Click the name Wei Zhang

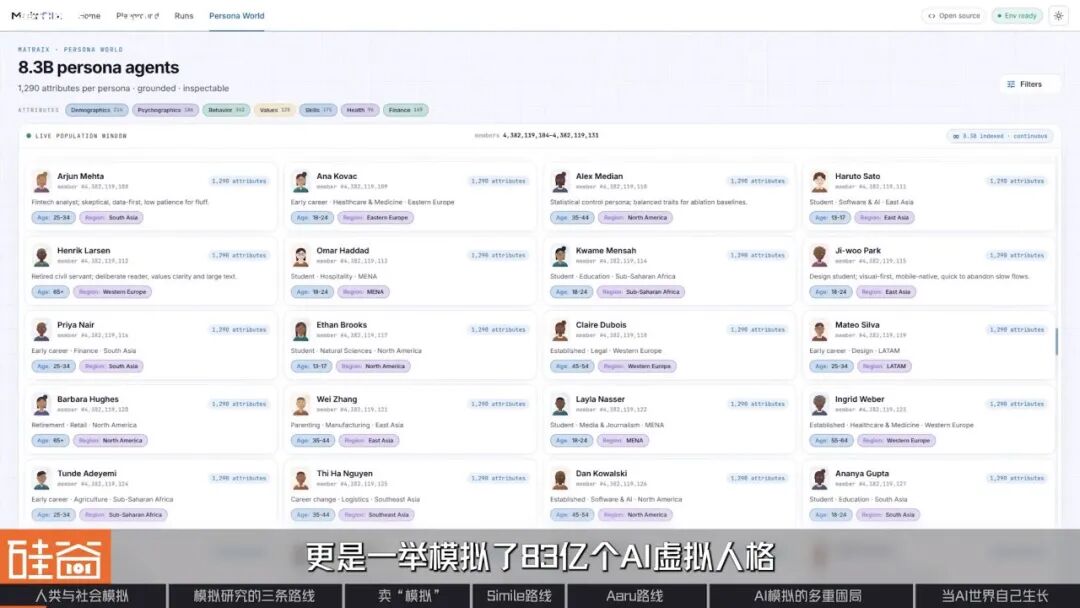click(337, 399)
